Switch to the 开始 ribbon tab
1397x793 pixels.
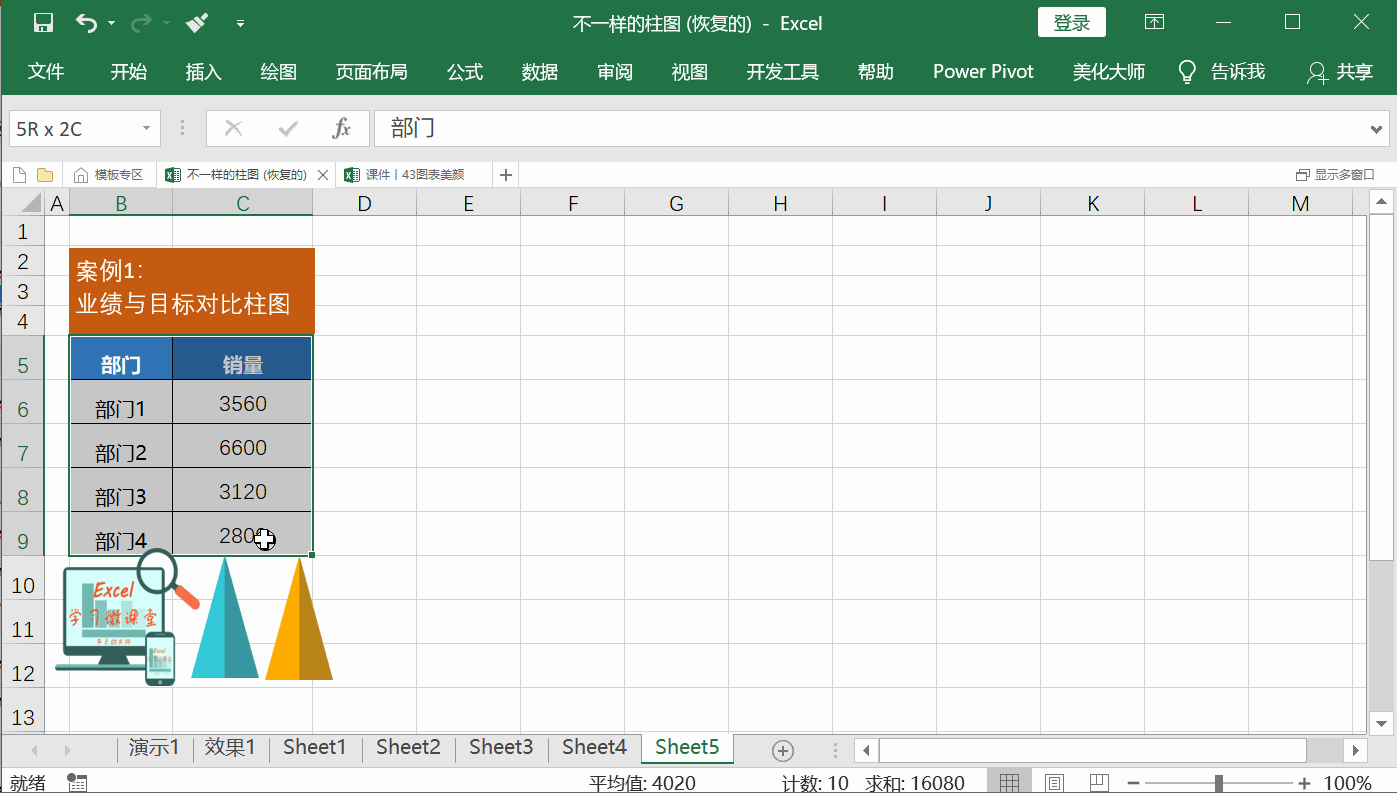[x=128, y=72]
